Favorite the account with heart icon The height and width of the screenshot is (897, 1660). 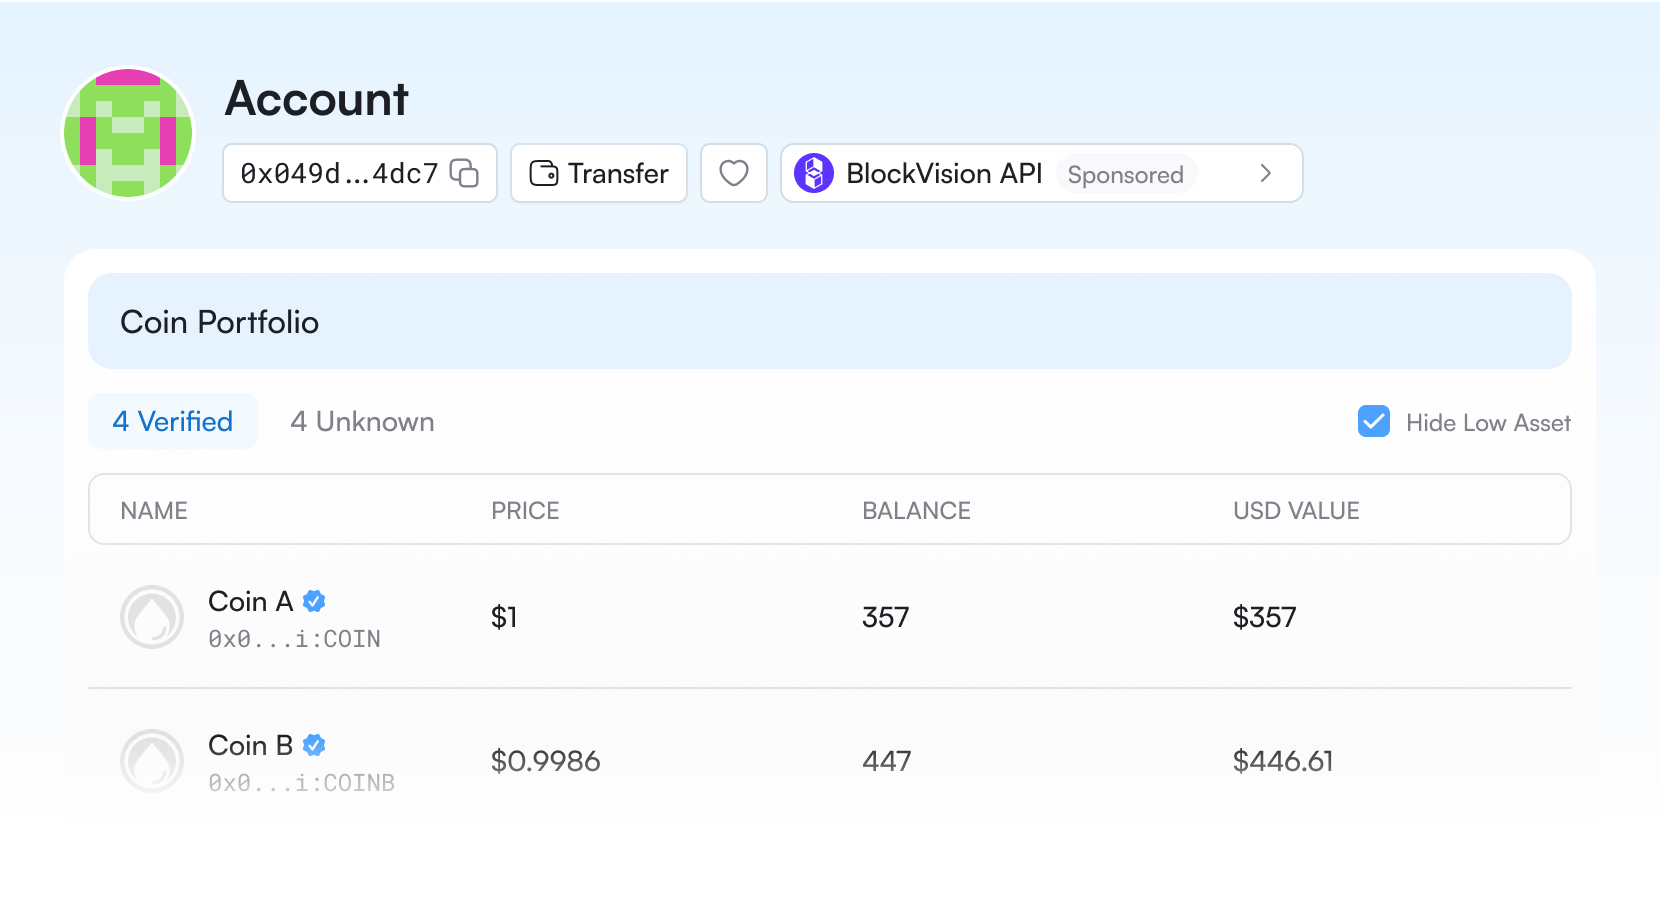point(733,173)
